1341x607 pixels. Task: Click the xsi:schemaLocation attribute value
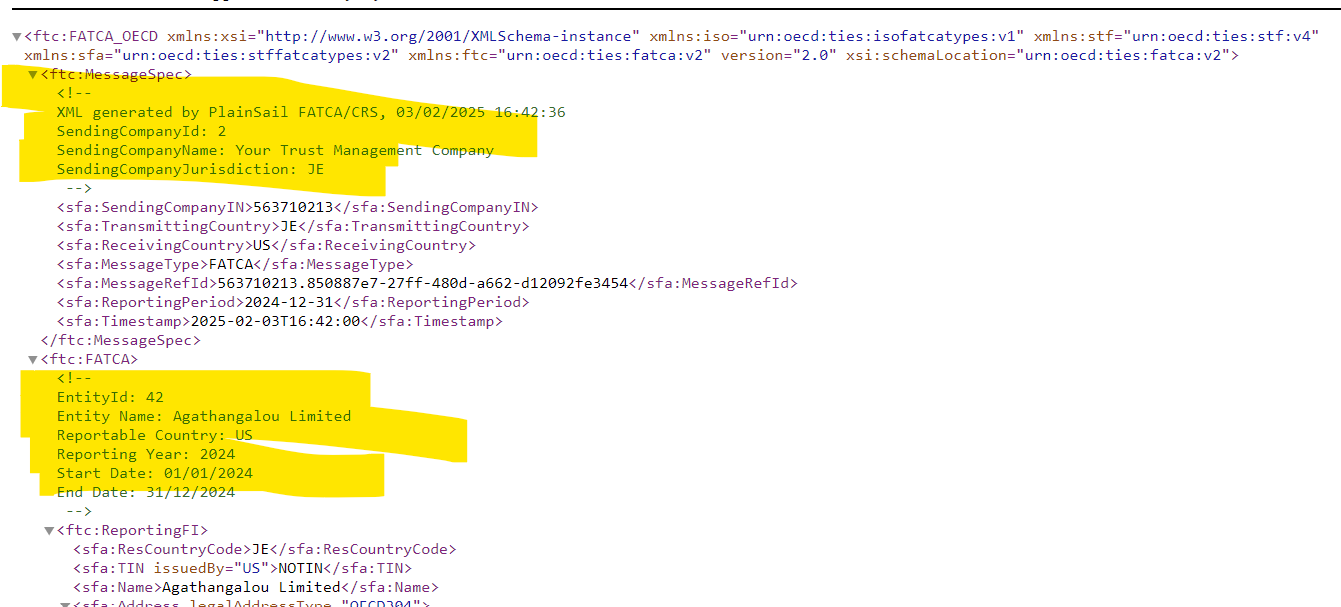pyautogui.click(x=1128, y=55)
